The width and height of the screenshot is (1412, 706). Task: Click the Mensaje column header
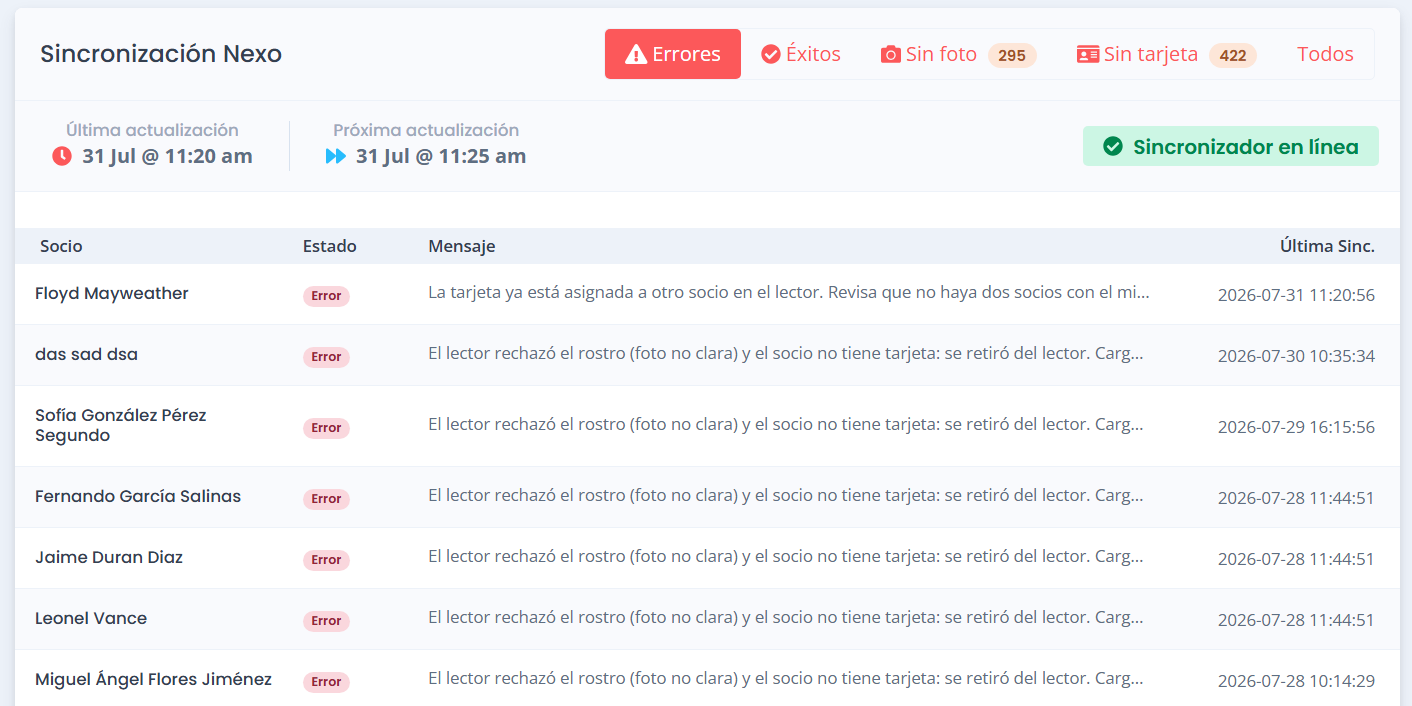click(x=462, y=246)
